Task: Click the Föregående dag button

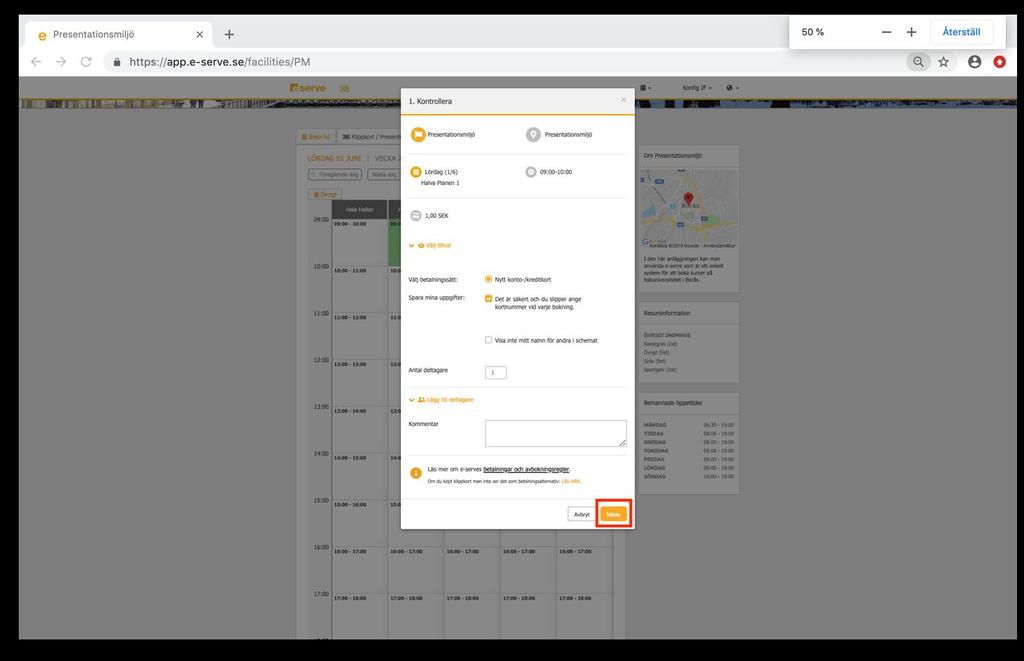Action: (335, 174)
